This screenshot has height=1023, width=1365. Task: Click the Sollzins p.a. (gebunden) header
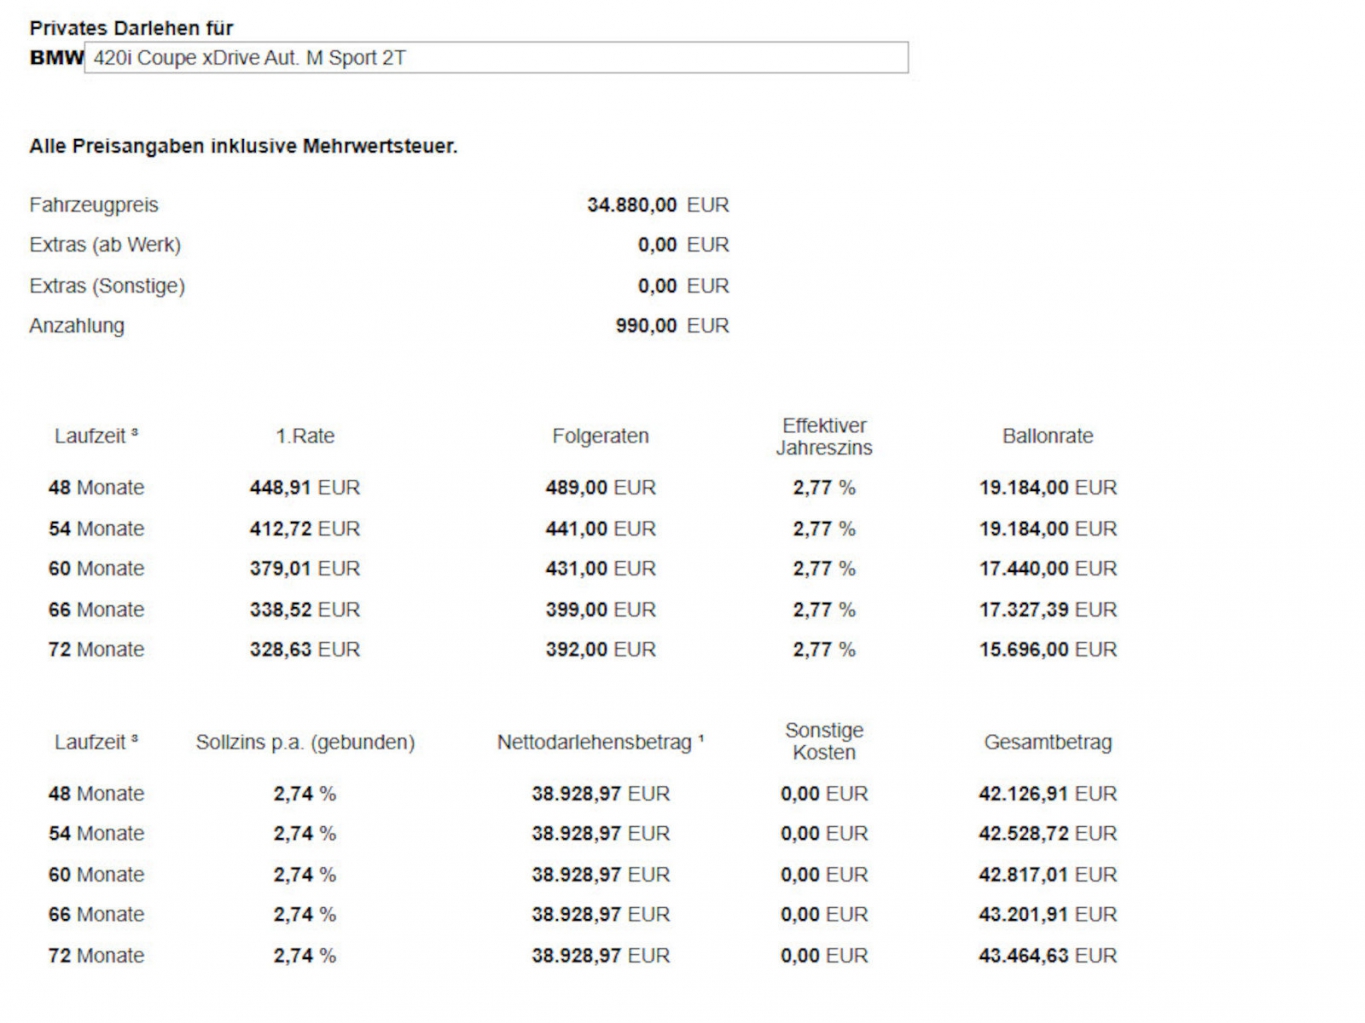[305, 742]
